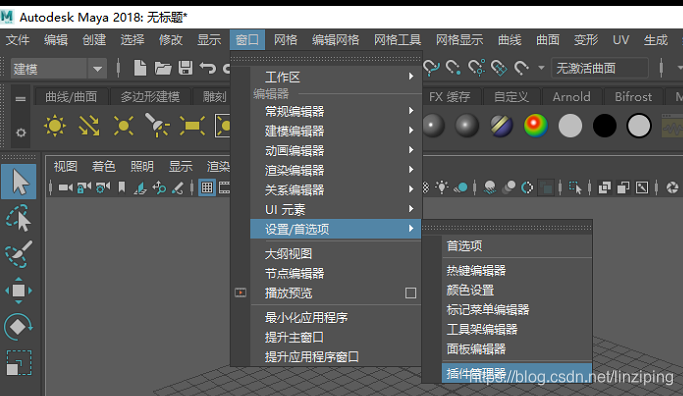Click the isolate select icon in viewport

(575, 188)
